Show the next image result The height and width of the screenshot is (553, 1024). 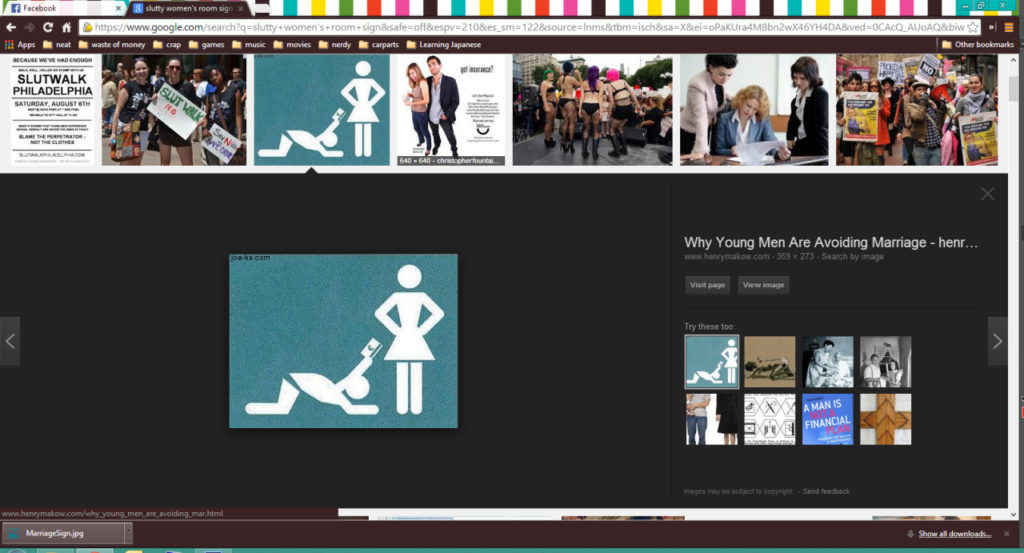click(x=997, y=341)
